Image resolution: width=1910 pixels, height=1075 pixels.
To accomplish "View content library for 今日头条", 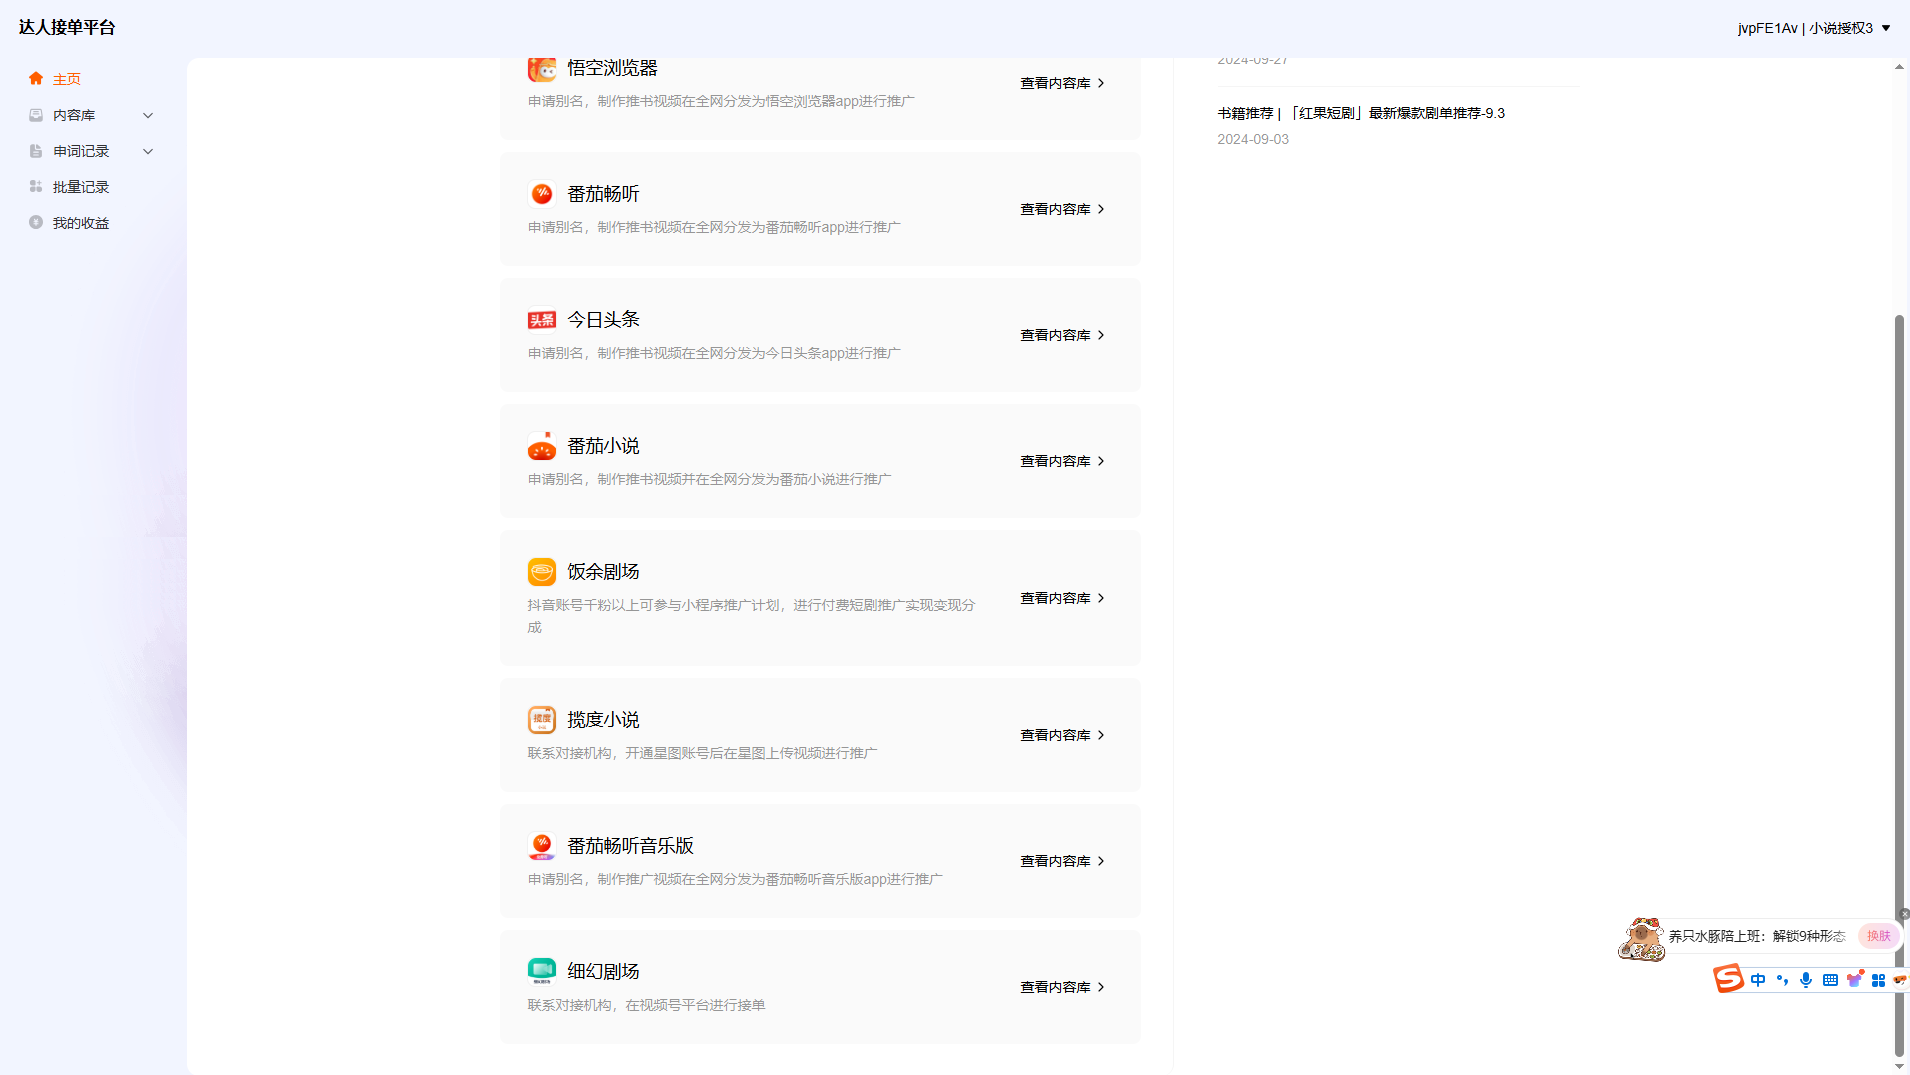I will point(1062,335).
